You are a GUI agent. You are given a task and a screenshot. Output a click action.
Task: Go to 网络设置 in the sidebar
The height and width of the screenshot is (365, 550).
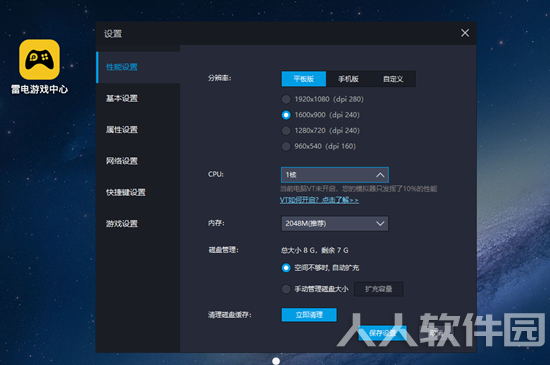pyautogui.click(x=139, y=161)
